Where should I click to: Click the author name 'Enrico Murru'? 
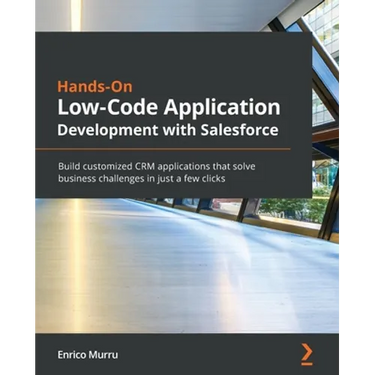(x=88, y=355)
